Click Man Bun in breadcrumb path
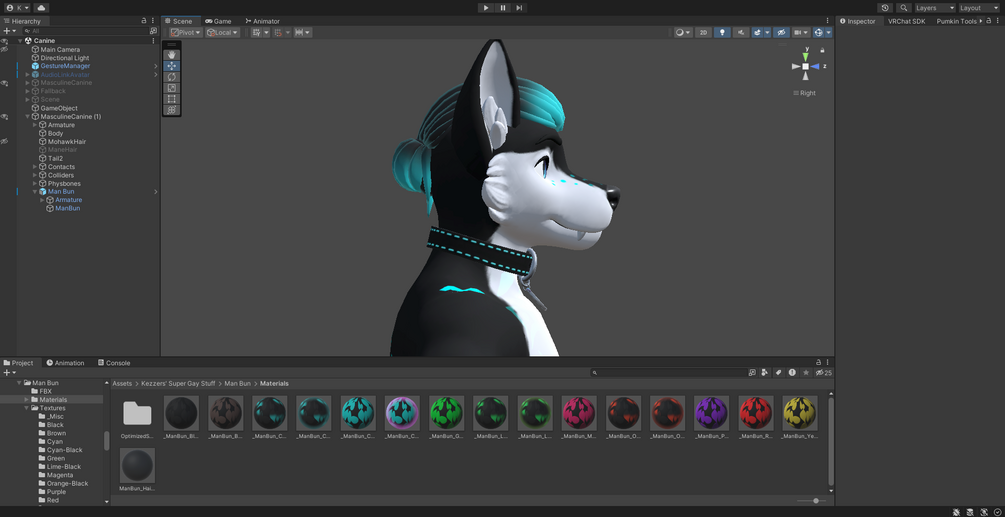1005x517 pixels. 237,383
